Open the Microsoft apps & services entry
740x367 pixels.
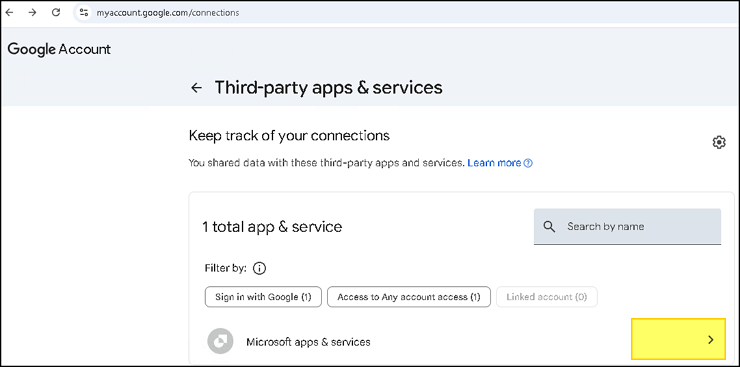tap(308, 342)
